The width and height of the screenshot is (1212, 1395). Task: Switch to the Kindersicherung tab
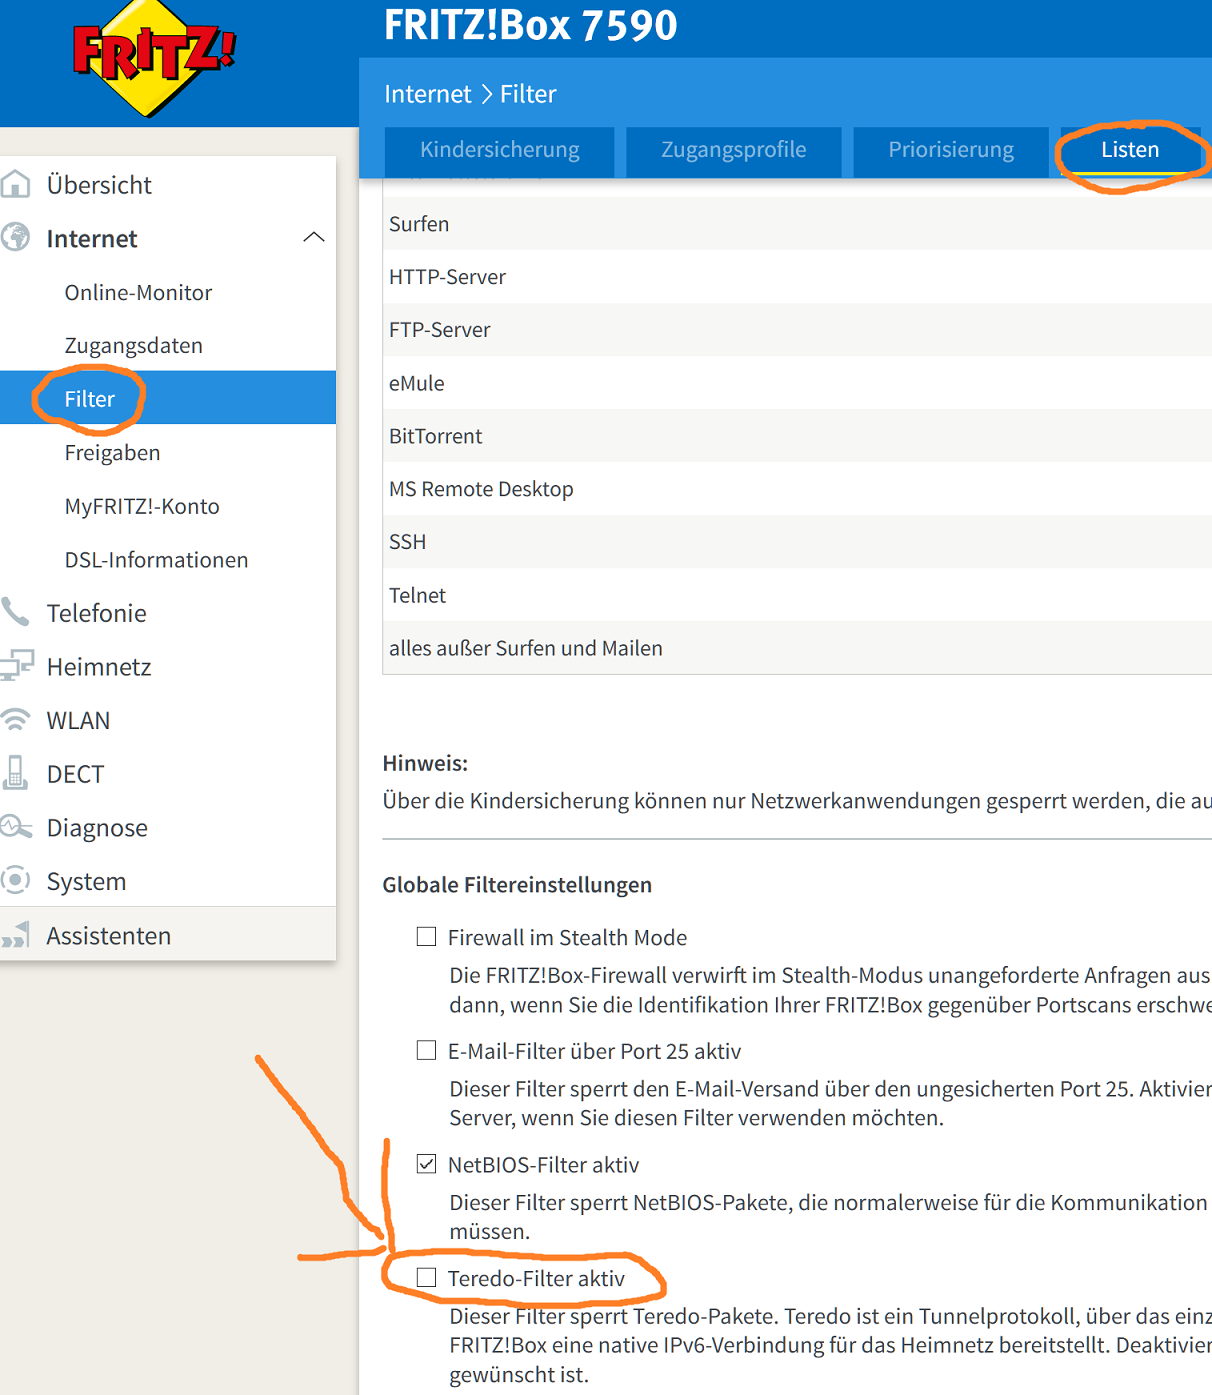click(500, 150)
